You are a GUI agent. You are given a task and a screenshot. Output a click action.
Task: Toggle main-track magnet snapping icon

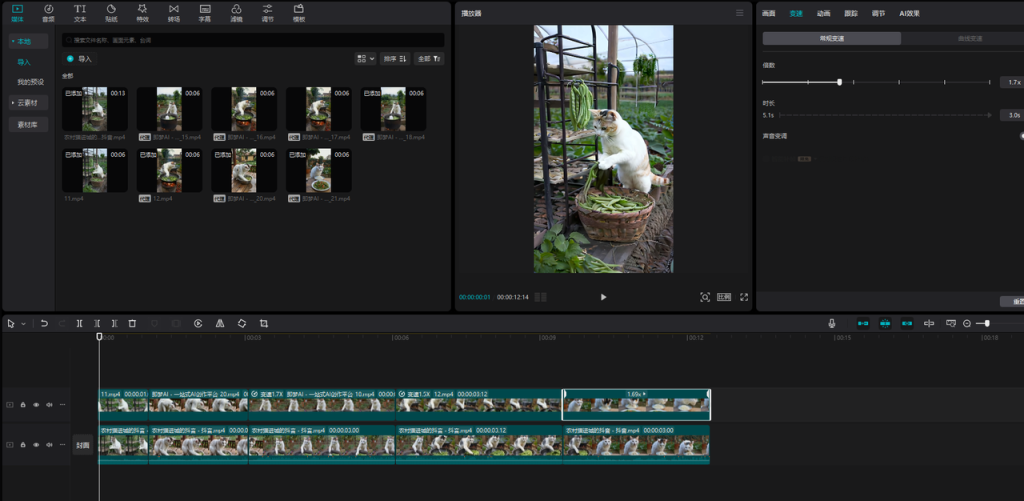pos(863,323)
